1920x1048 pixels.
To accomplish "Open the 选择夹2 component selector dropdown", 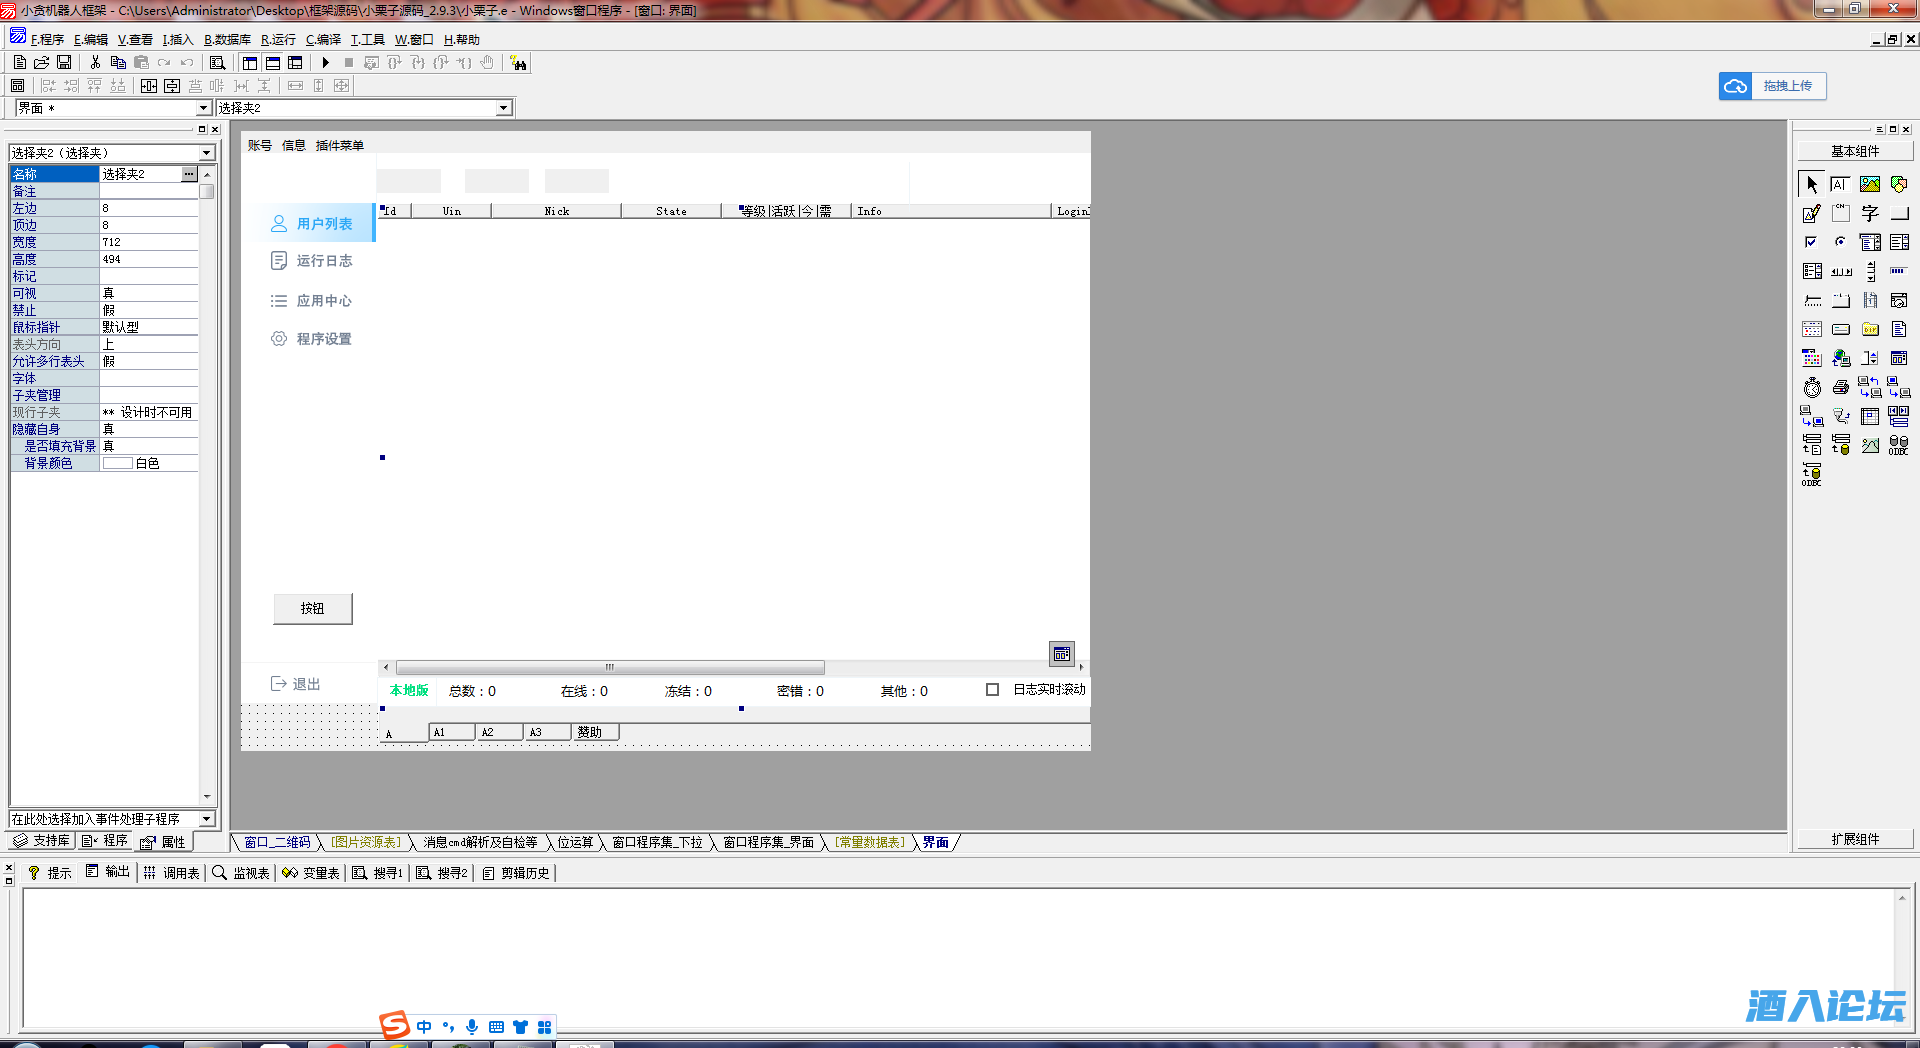I will pyautogui.click(x=503, y=108).
